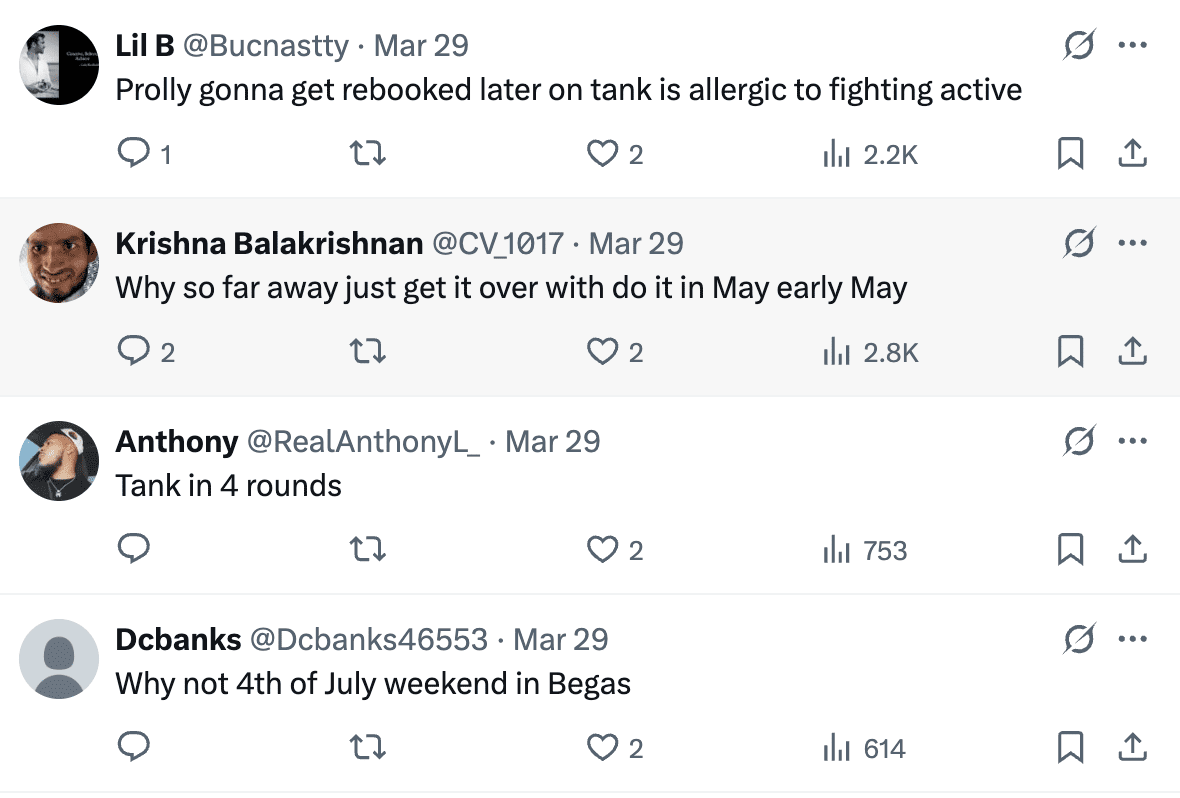Share Krishna Balakrishnan's tweet
The width and height of the screenshot is (1180, 798).
[x=1133, y=351]
